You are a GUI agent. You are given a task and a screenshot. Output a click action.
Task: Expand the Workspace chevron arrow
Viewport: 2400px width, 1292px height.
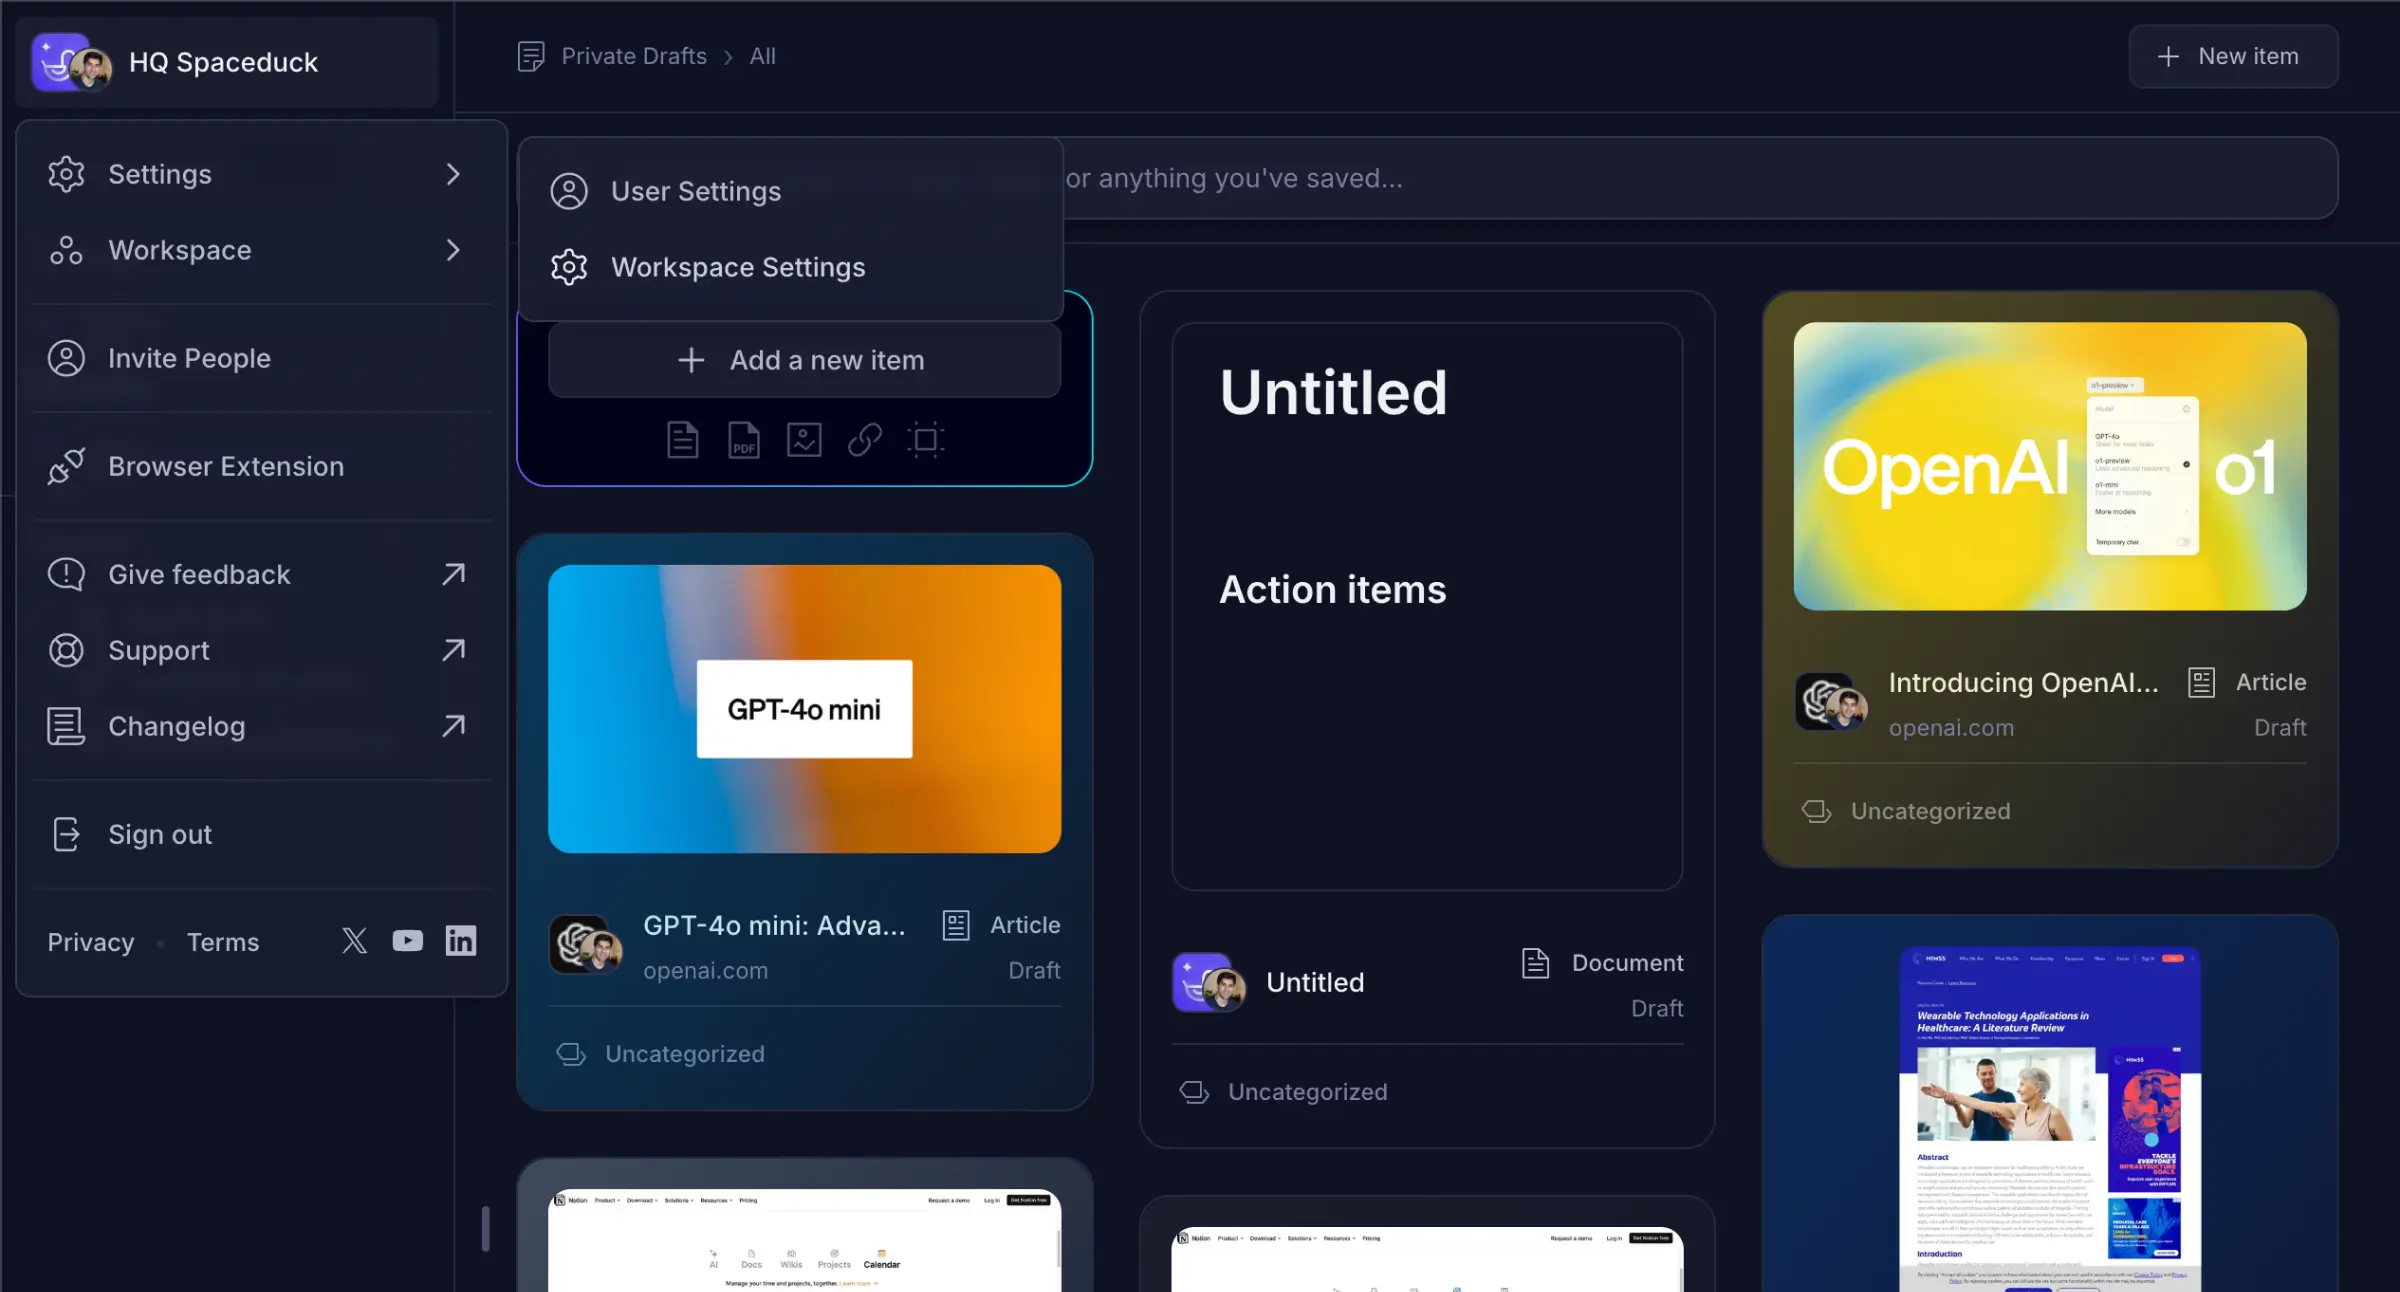click(453, 250)
